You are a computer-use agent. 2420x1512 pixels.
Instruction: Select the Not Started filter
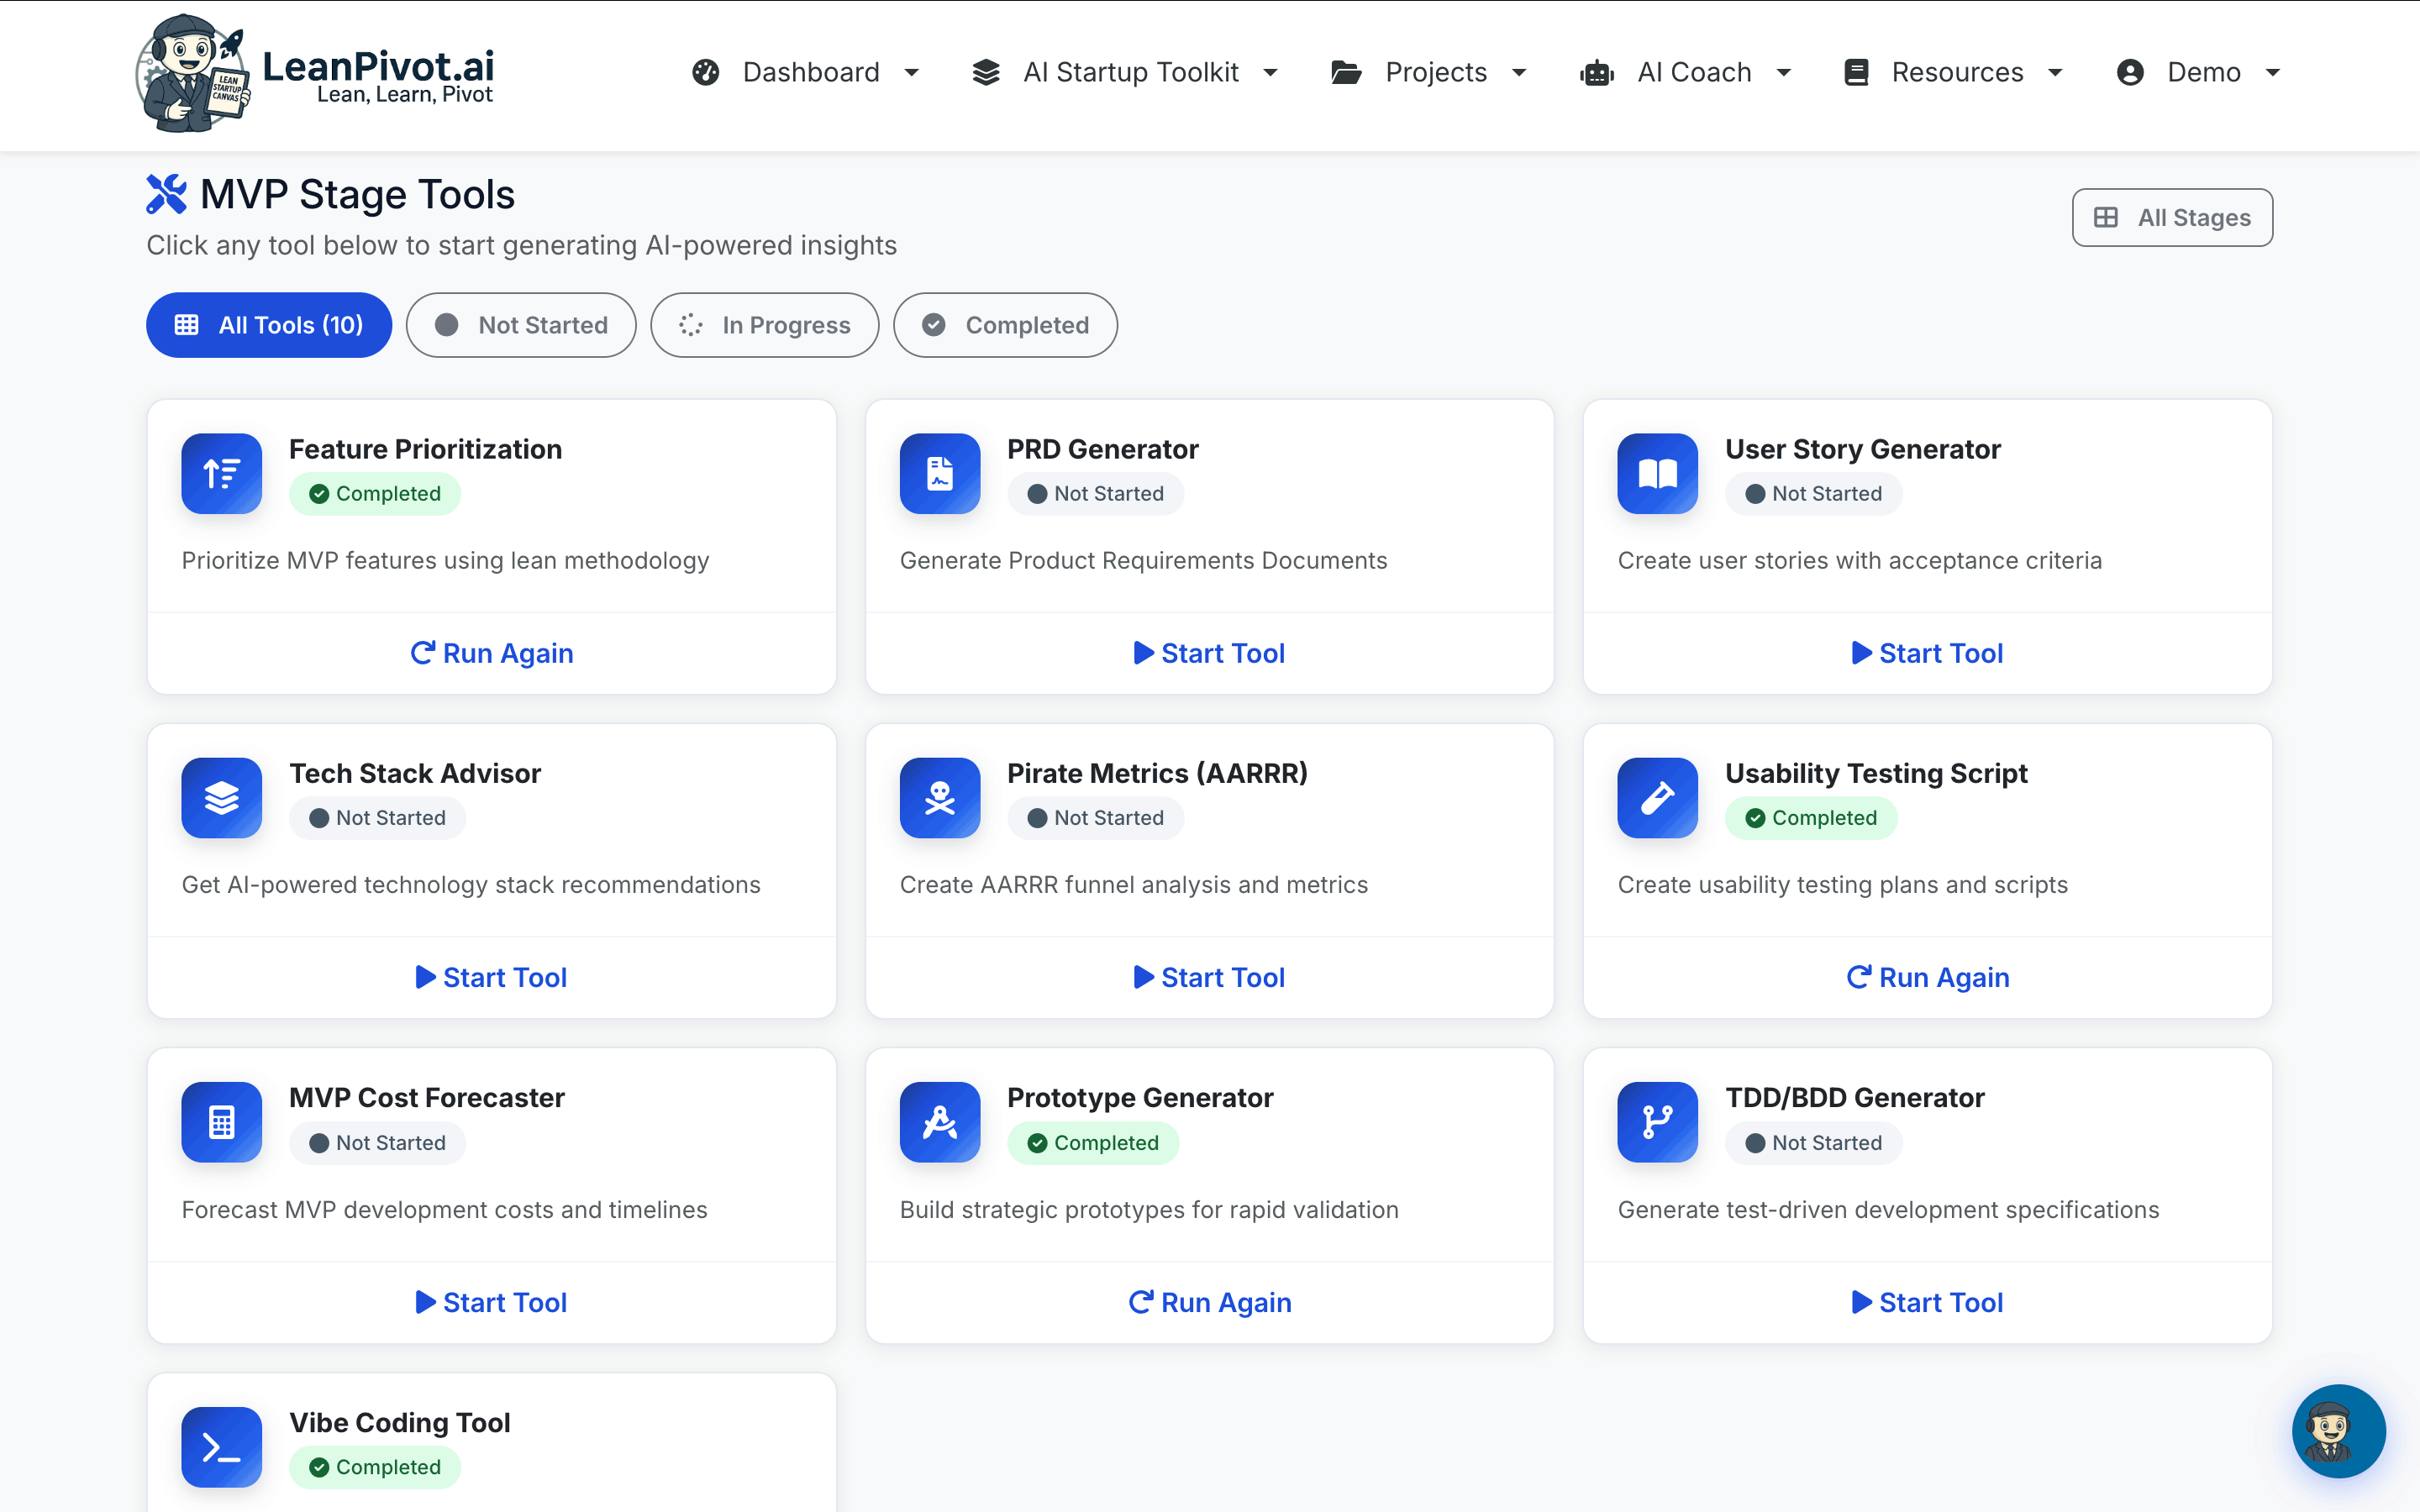point(521,324)
